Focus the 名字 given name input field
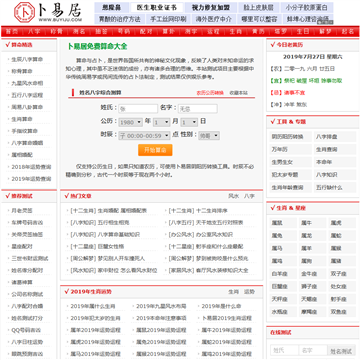The height and width of the screenshot is (360, 360). (198, 109)
